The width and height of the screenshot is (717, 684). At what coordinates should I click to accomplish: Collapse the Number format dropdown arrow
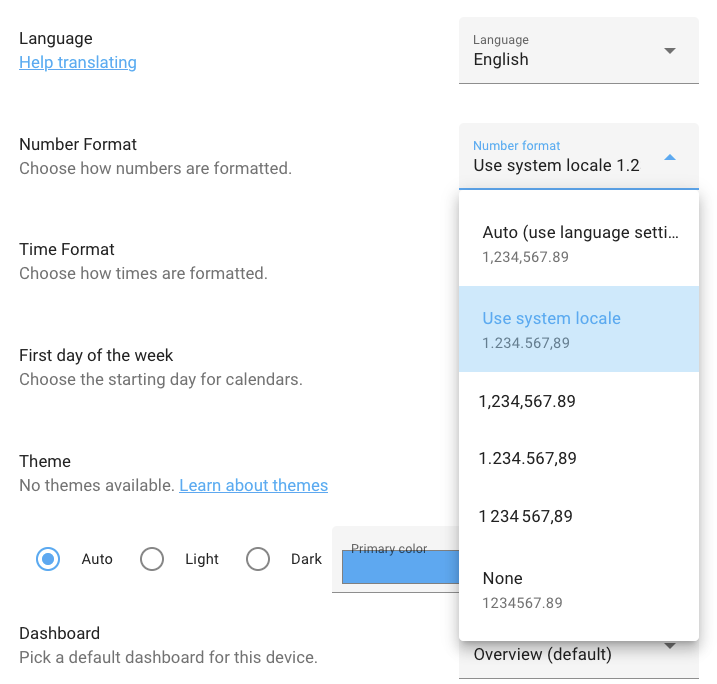[x=670, y=157]
